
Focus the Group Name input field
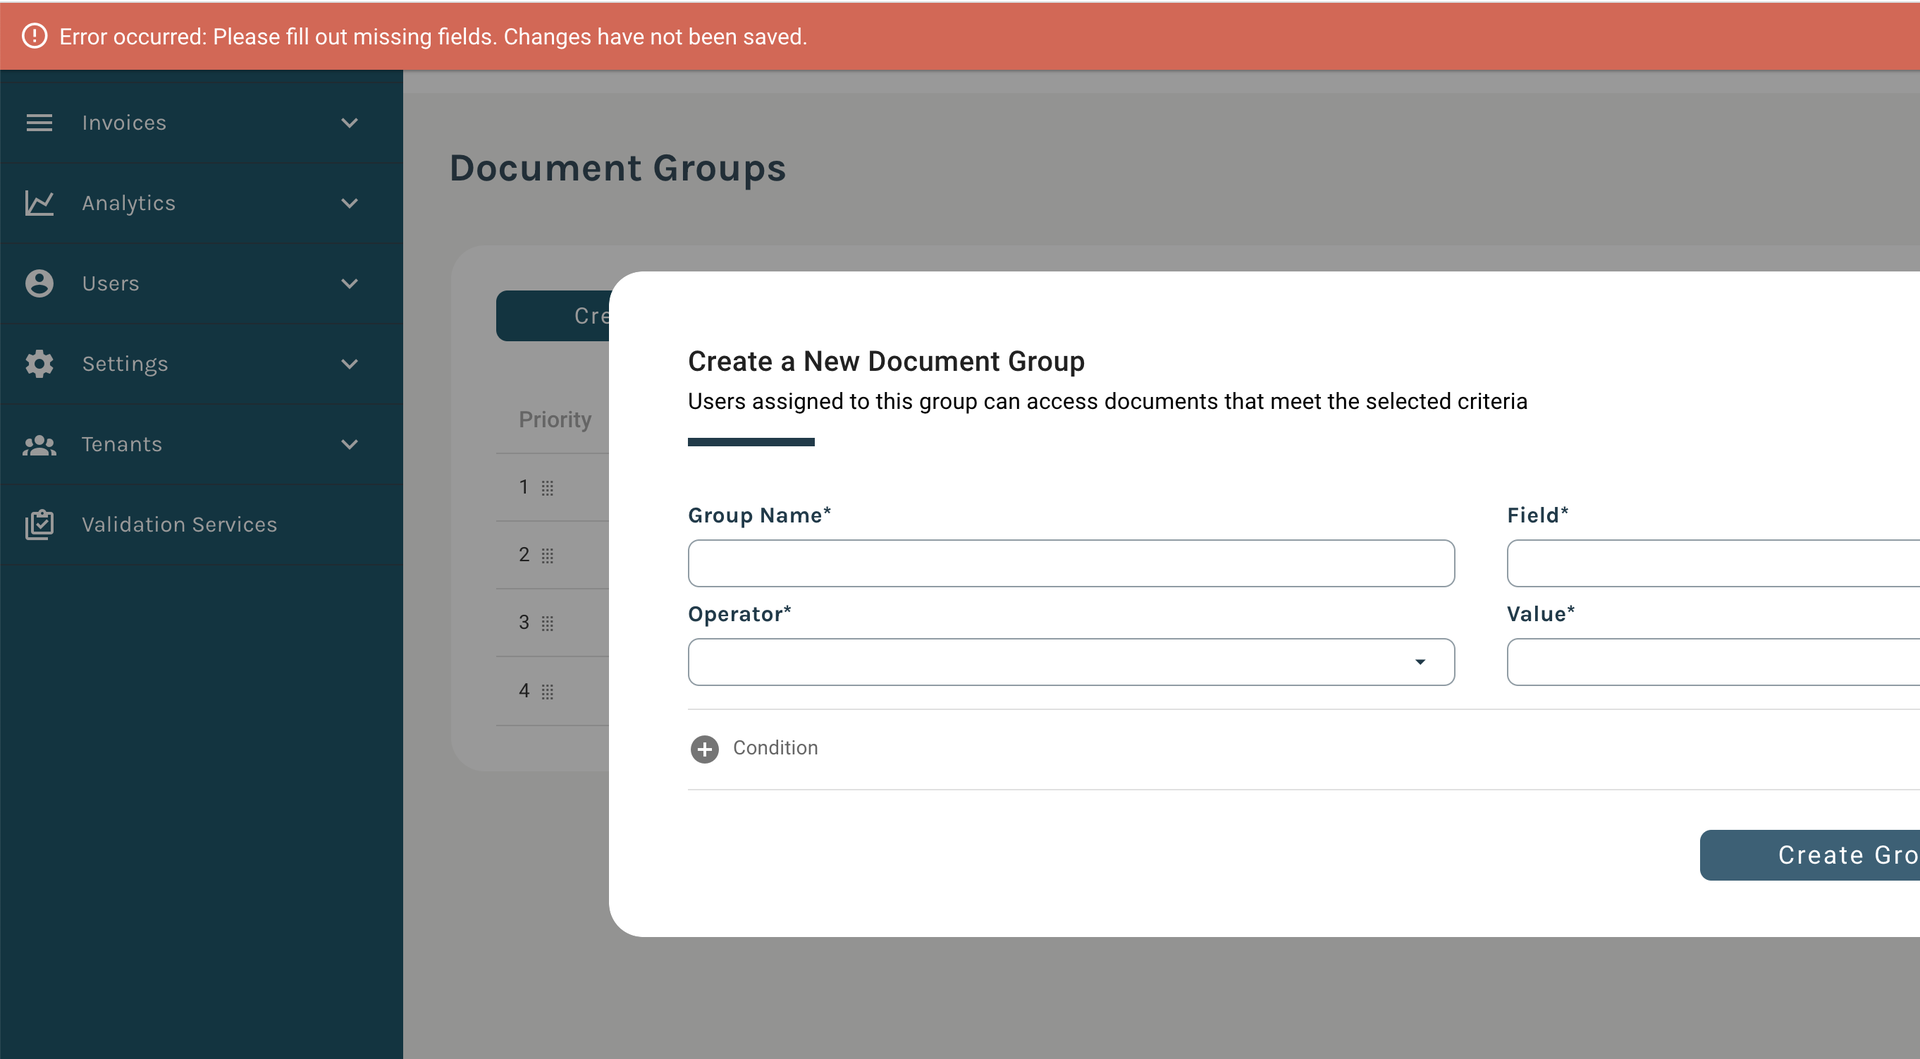1070,563
